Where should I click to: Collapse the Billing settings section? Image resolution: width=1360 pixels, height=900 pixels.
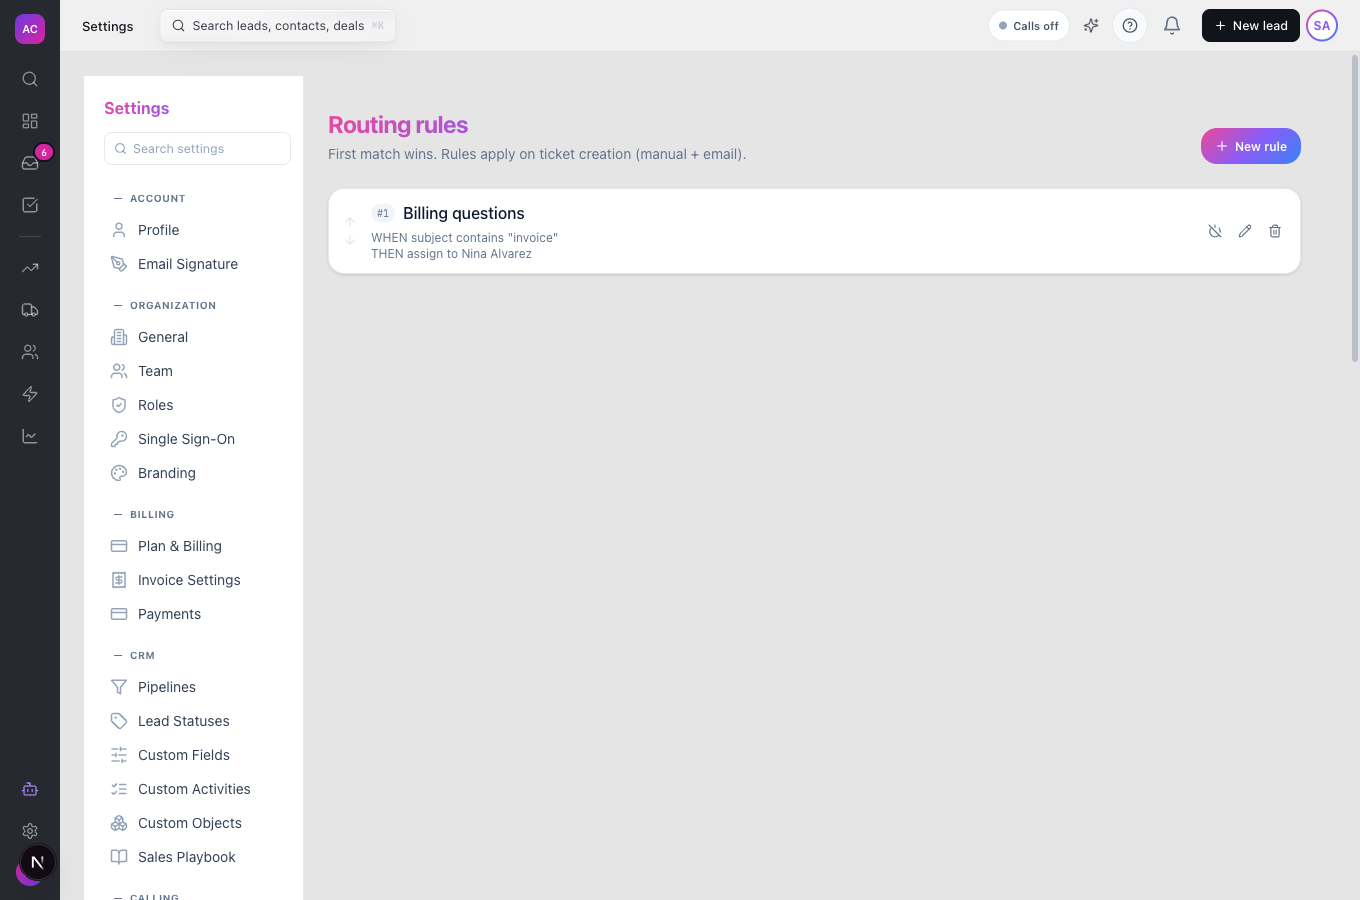[x=144, y=514]
